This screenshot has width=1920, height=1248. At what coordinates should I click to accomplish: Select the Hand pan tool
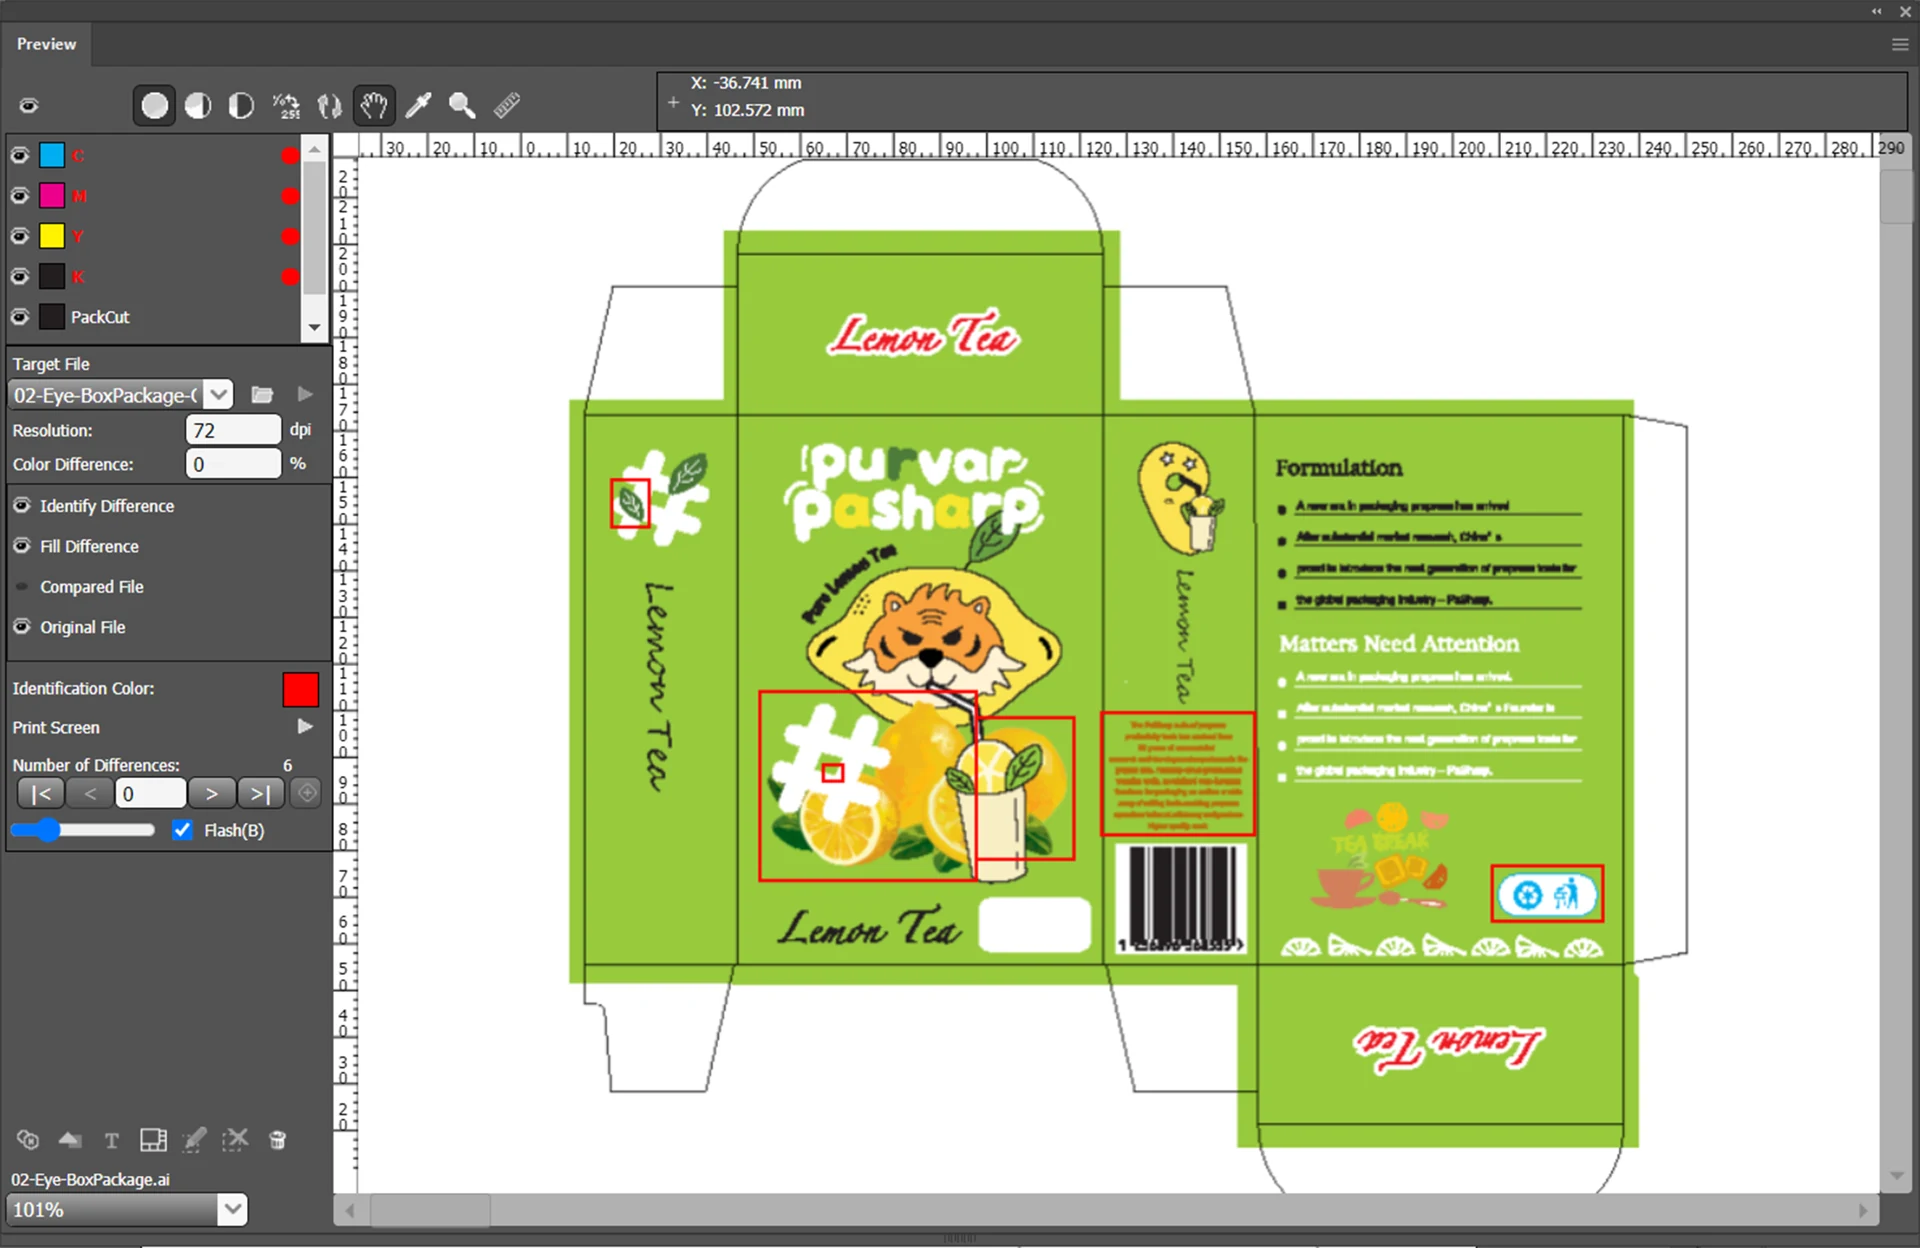pos(374,106)
